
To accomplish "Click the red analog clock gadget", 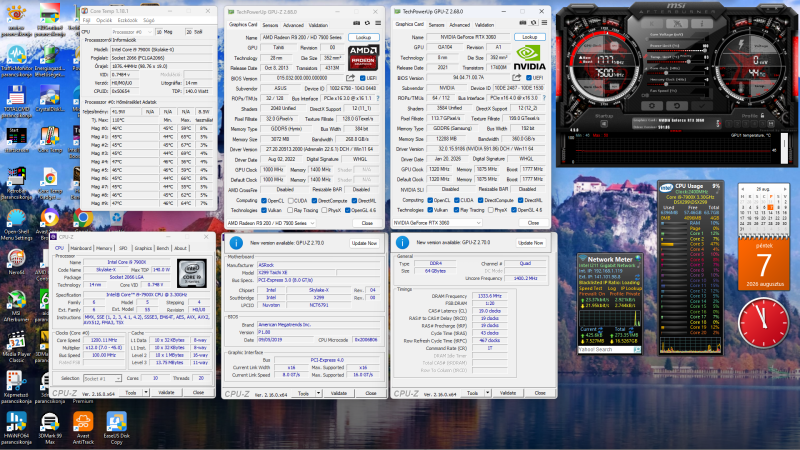I will [x=763, y=322].
